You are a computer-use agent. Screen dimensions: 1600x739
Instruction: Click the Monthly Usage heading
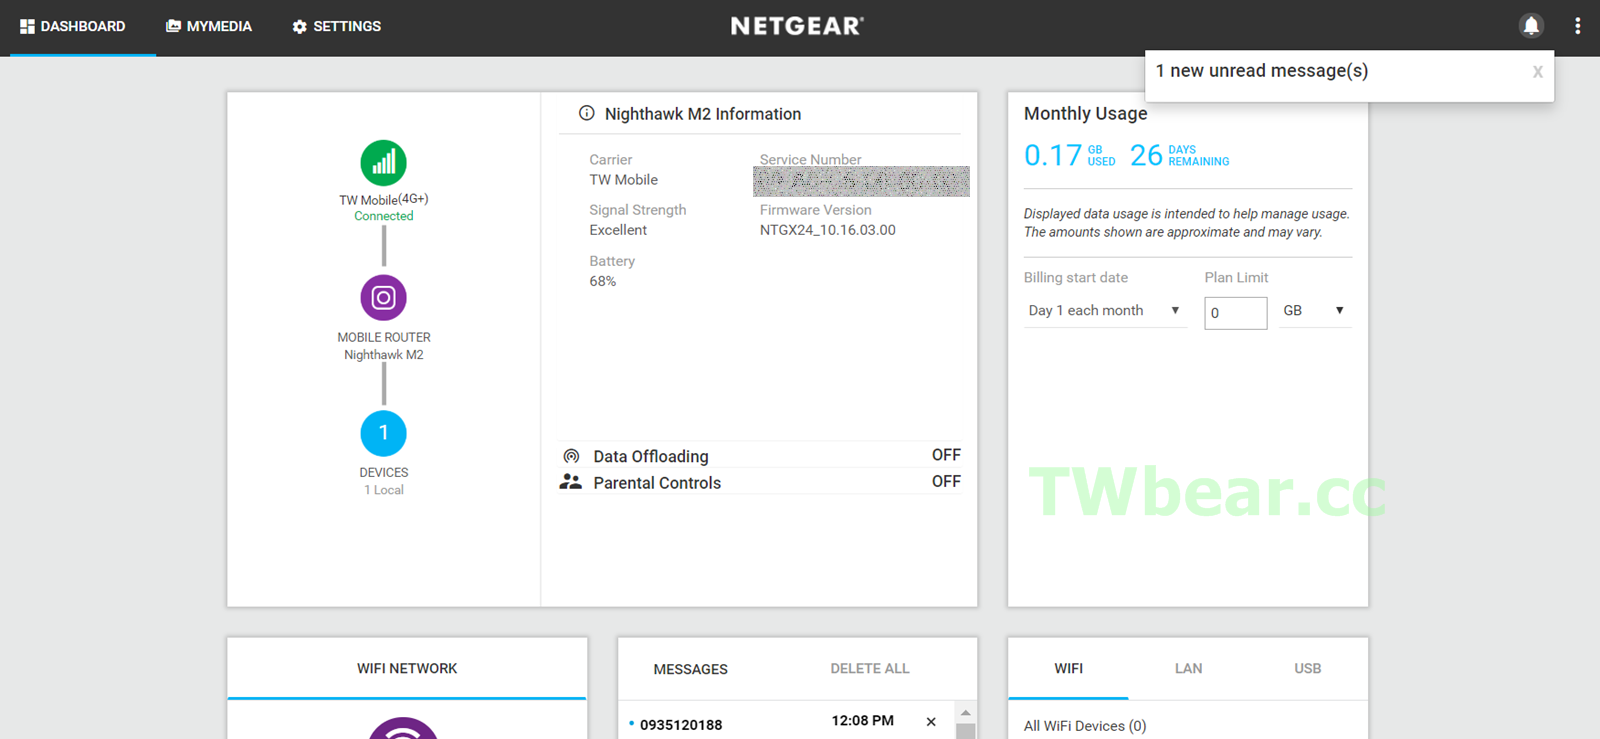coord(1085,114)
